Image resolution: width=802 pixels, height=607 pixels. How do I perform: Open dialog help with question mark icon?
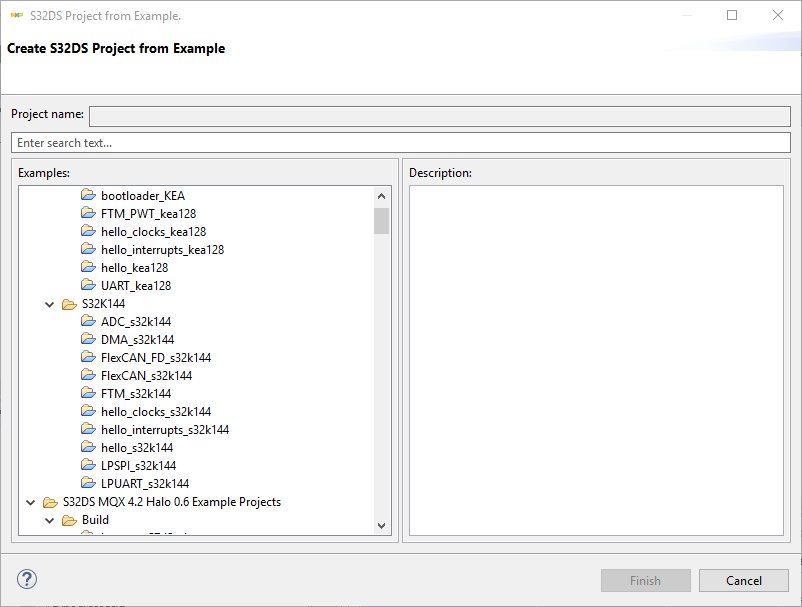tap(27, 579)
